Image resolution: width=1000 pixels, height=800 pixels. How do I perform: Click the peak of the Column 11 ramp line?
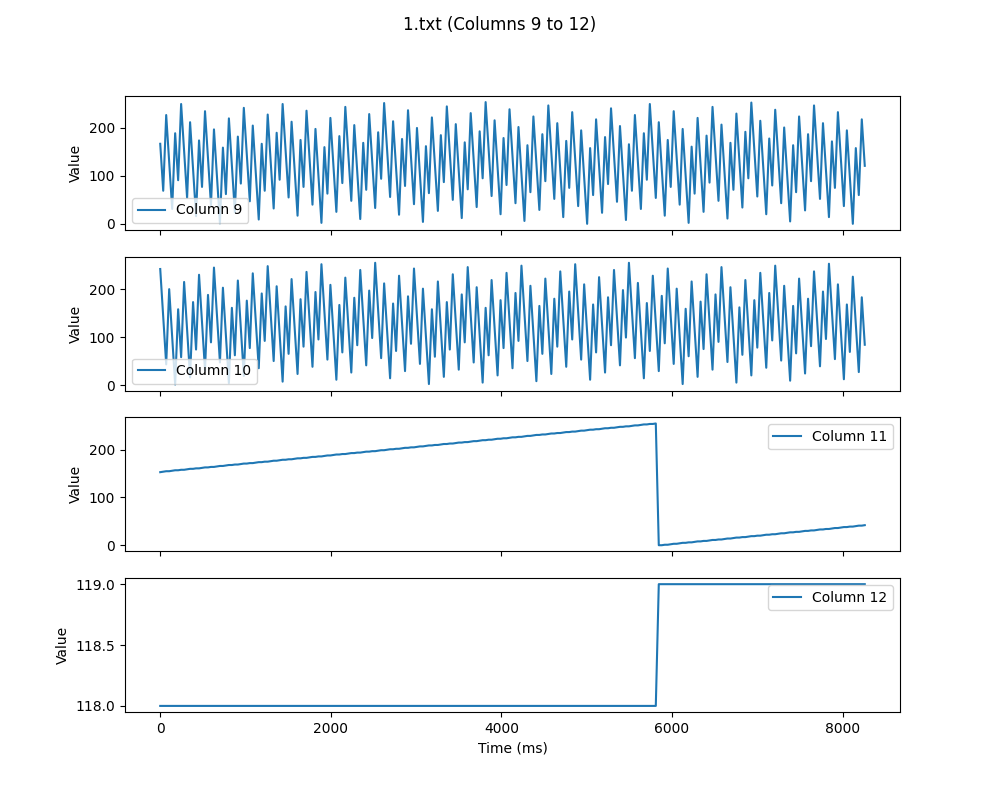pos(655,424)
